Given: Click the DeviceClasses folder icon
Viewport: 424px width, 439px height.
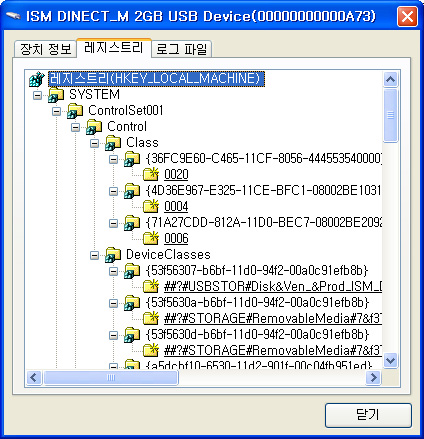Looking at the screenshot, I should tap(113, 255).
